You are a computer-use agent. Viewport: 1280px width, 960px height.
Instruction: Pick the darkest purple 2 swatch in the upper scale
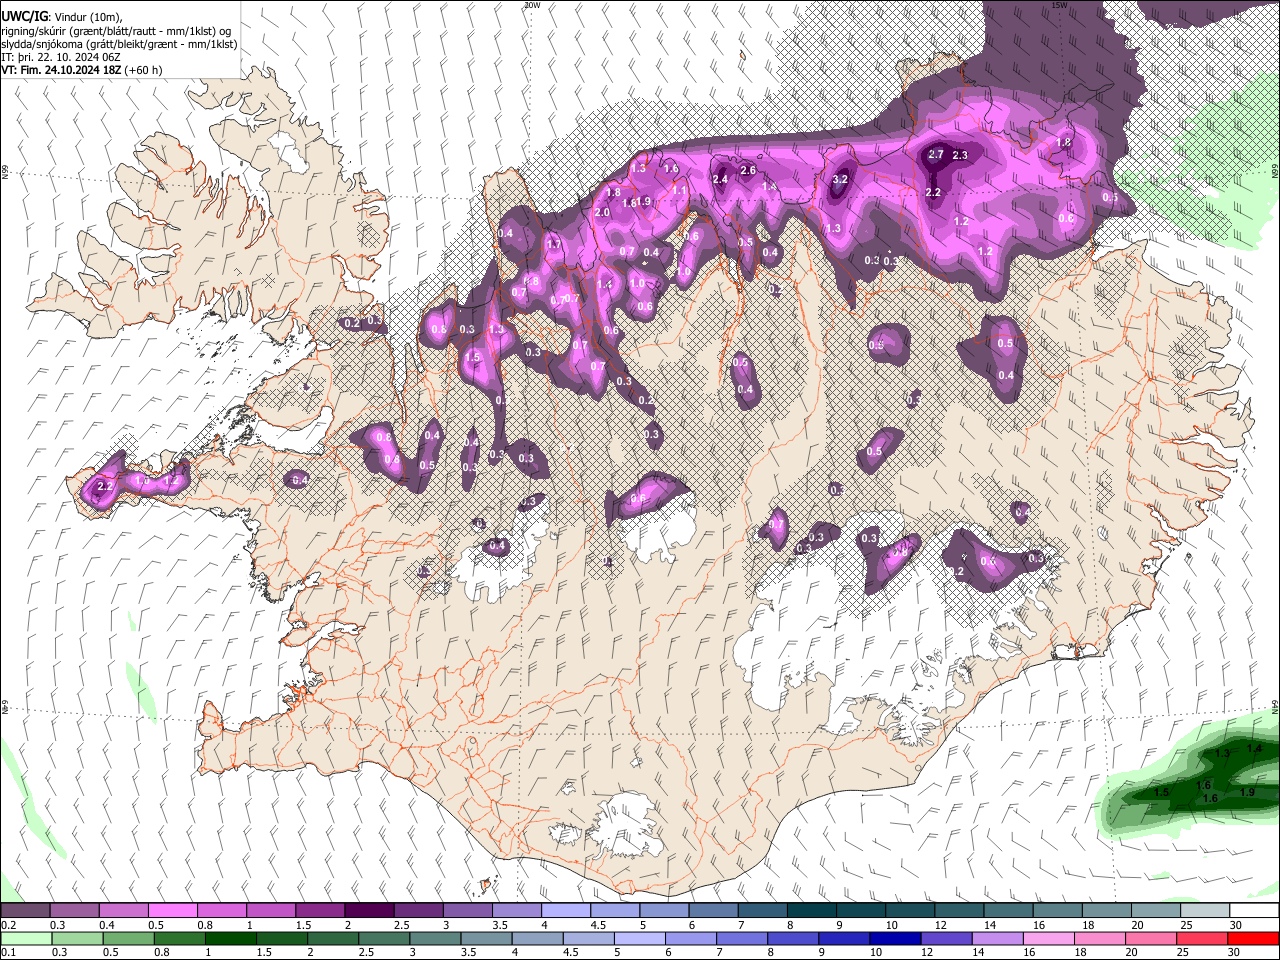pos(369,911)
